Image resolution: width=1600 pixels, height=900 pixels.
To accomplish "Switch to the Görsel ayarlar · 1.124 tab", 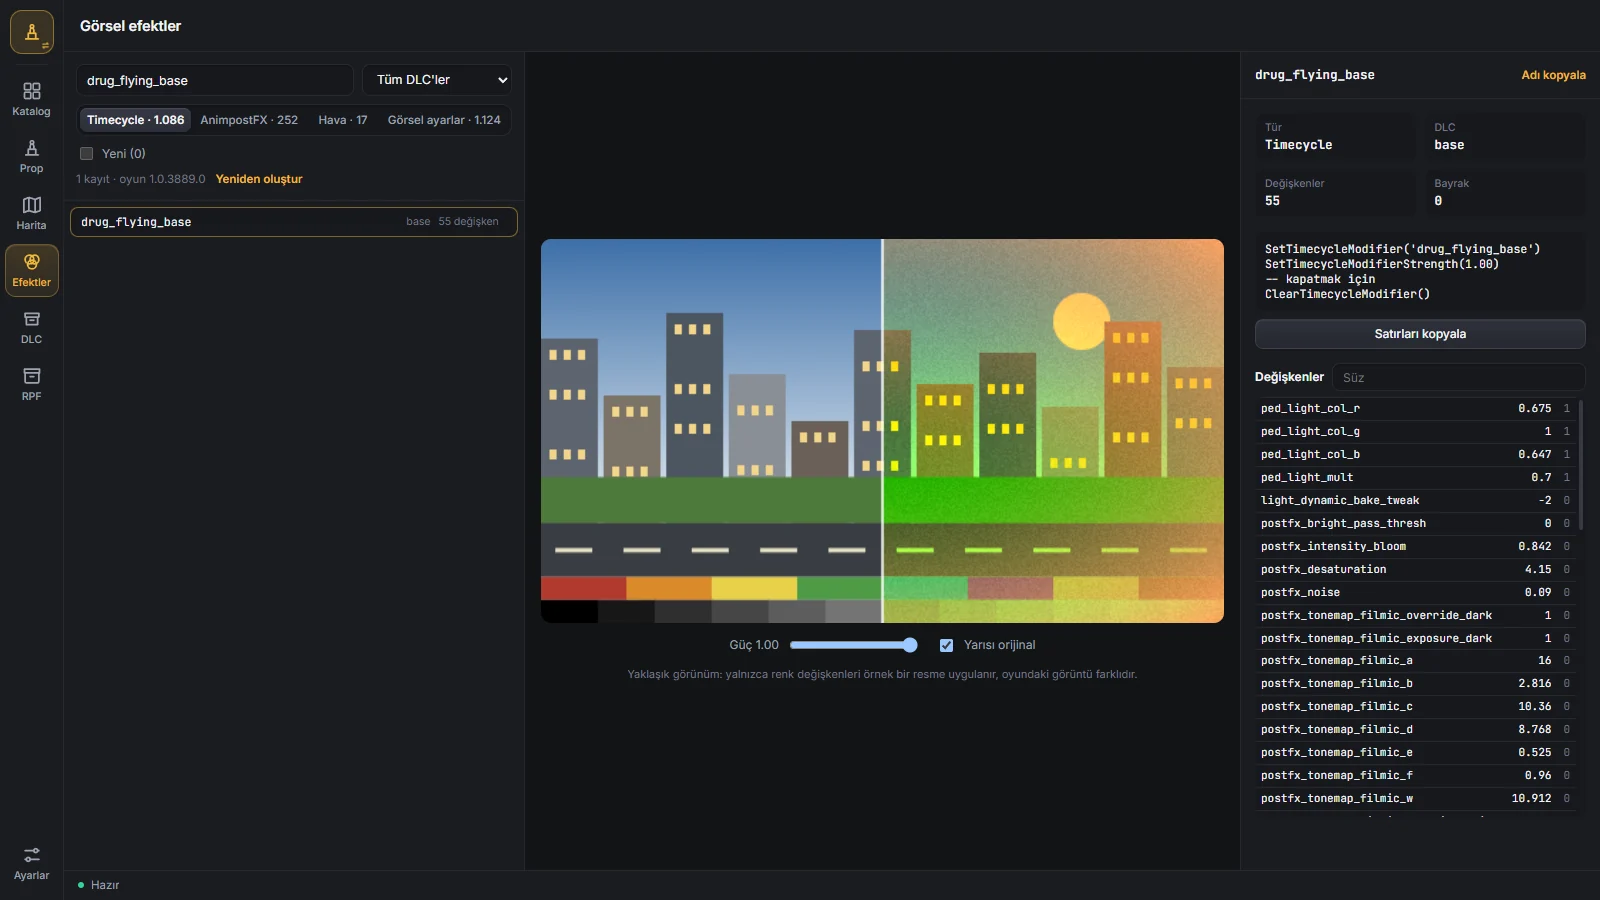I will click(x=444, y=120).
